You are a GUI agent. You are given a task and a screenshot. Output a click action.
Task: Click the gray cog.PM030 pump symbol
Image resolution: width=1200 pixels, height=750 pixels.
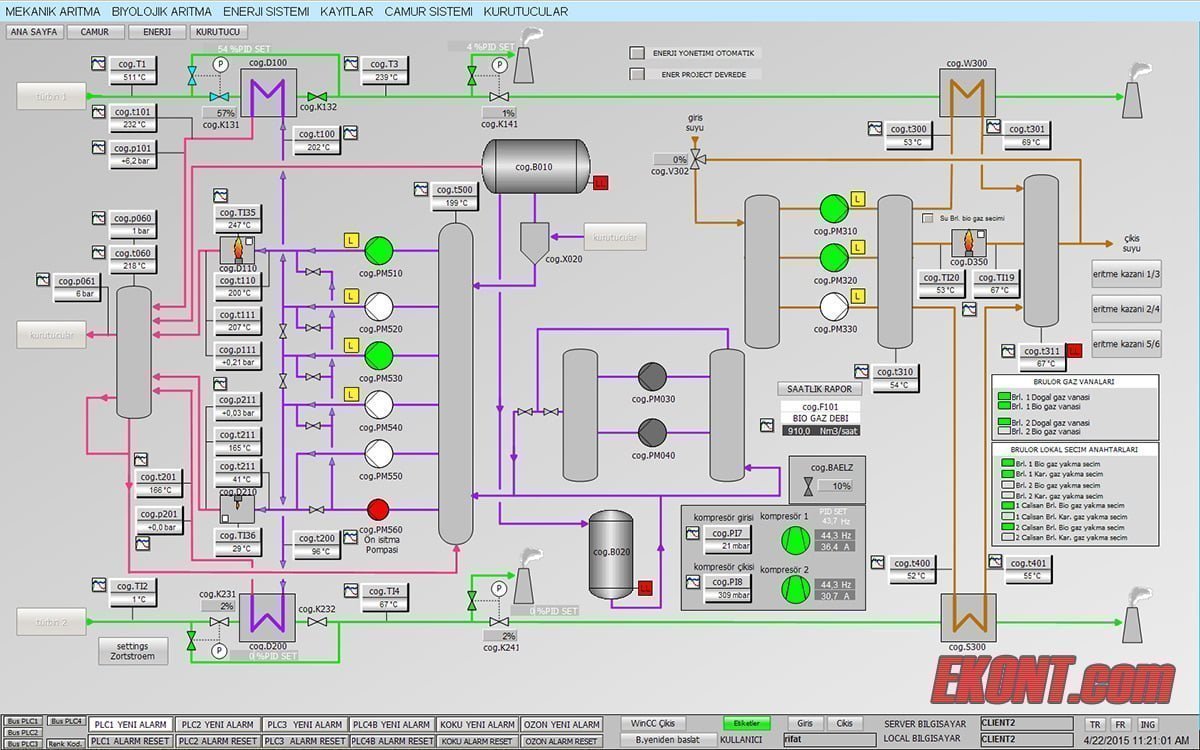click(x=652, y=377)
